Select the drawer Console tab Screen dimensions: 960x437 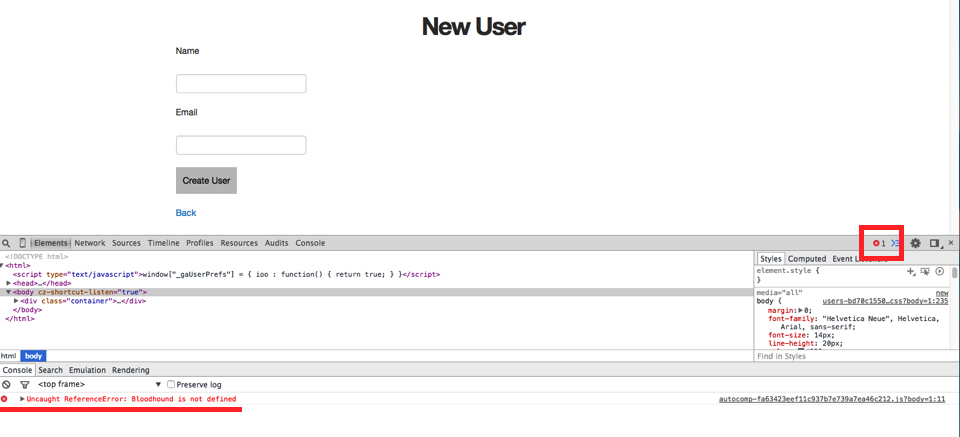click(x=17, y=370)
